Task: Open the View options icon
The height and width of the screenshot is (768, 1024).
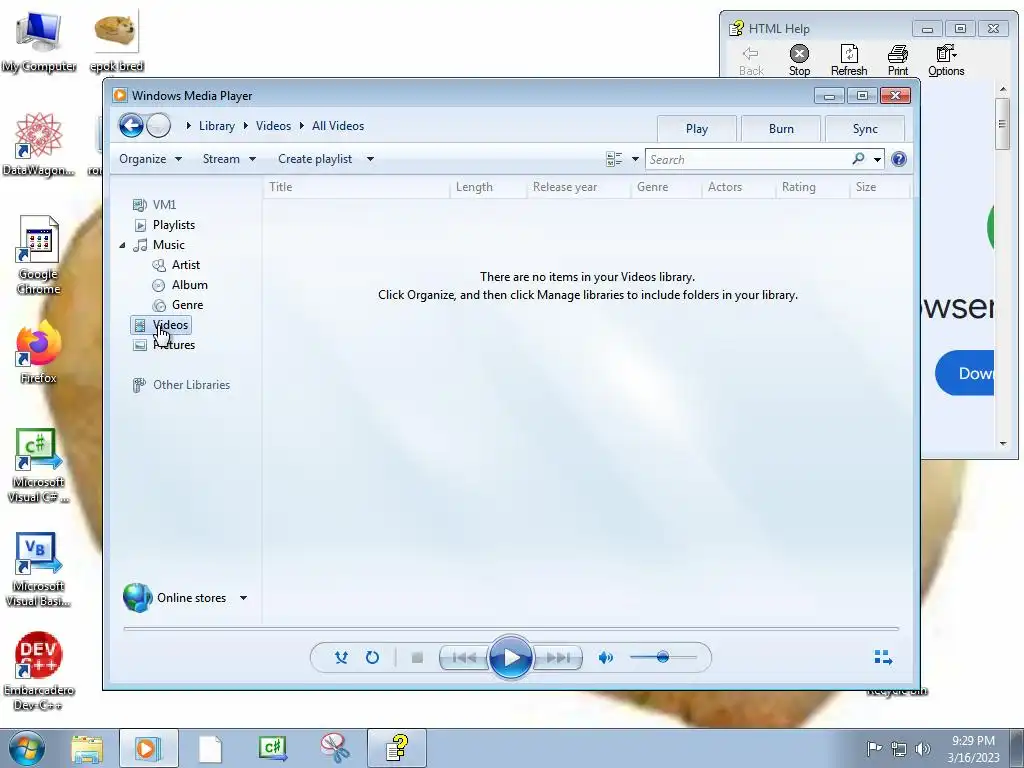Action: (614, 159)
